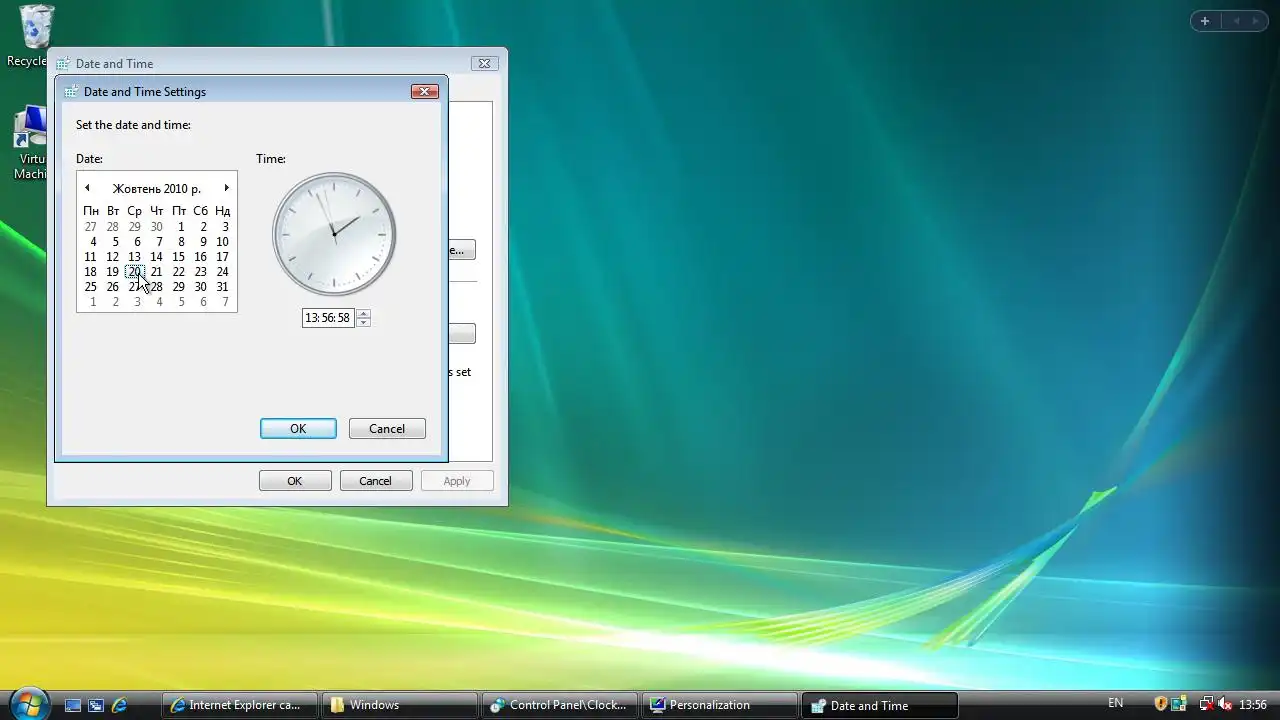The width and height of the screenshot is (1280, 720).
Task: Click the muted volume tray icon
Action: point(1225,704)
